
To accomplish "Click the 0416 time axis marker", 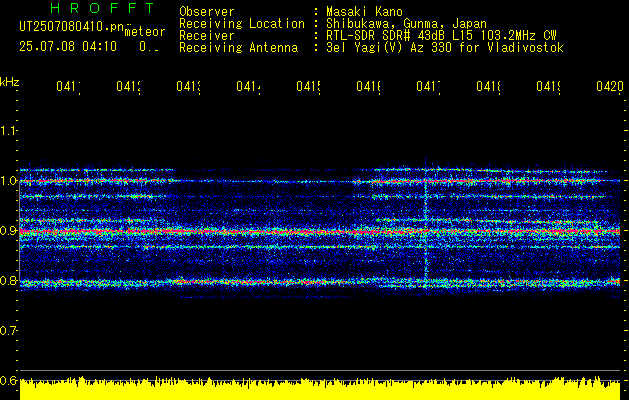I will 369,86.
